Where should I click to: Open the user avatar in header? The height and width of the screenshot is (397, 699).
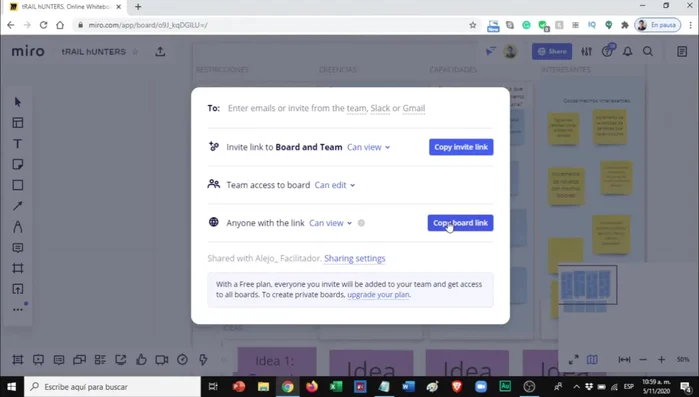[x=510, y=52]
